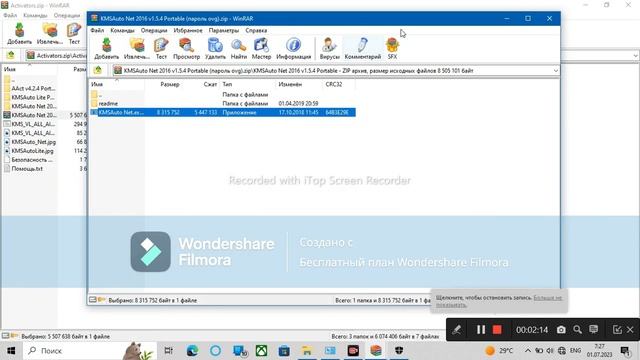Viewport: 640px width, 360px height.
Task: Select the parent ".." folder row in front window
Action: 222,95
